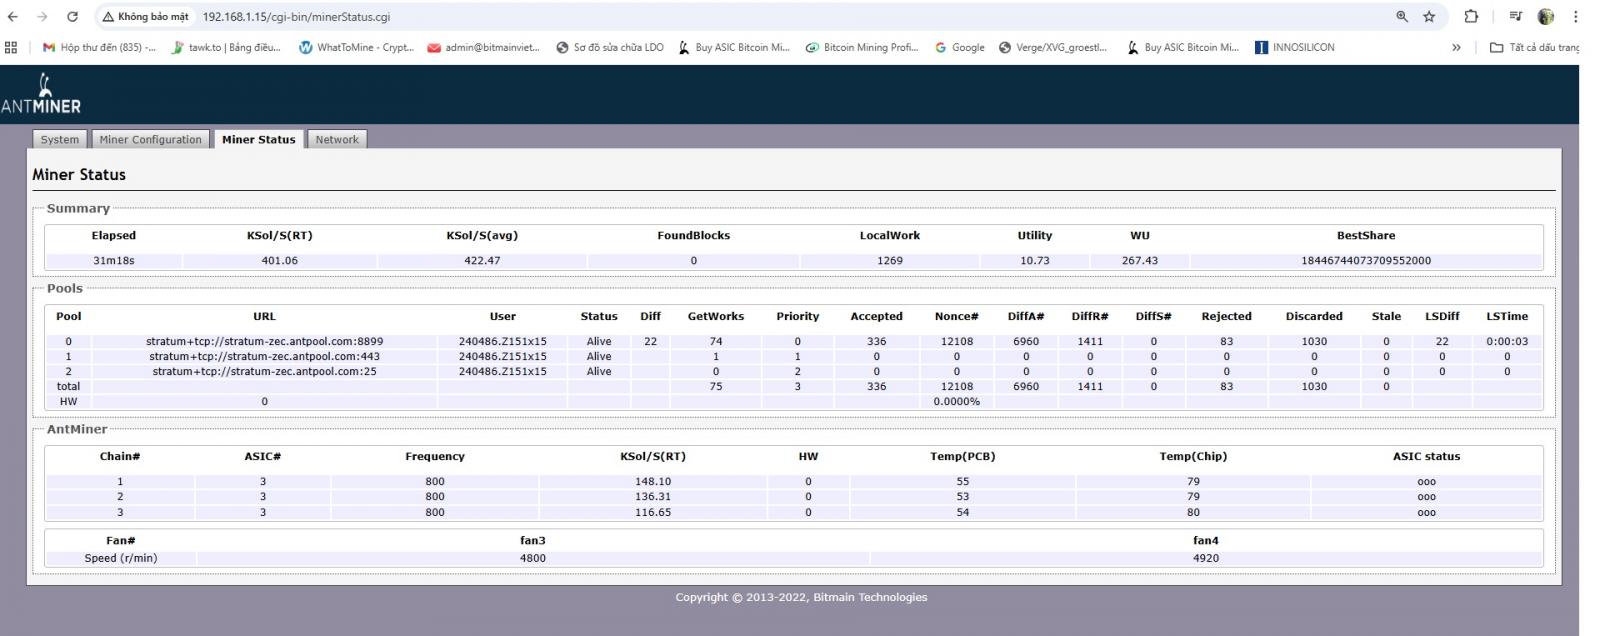Switch to the System tab
1600x636 pixels.
(x=60, y=139)
